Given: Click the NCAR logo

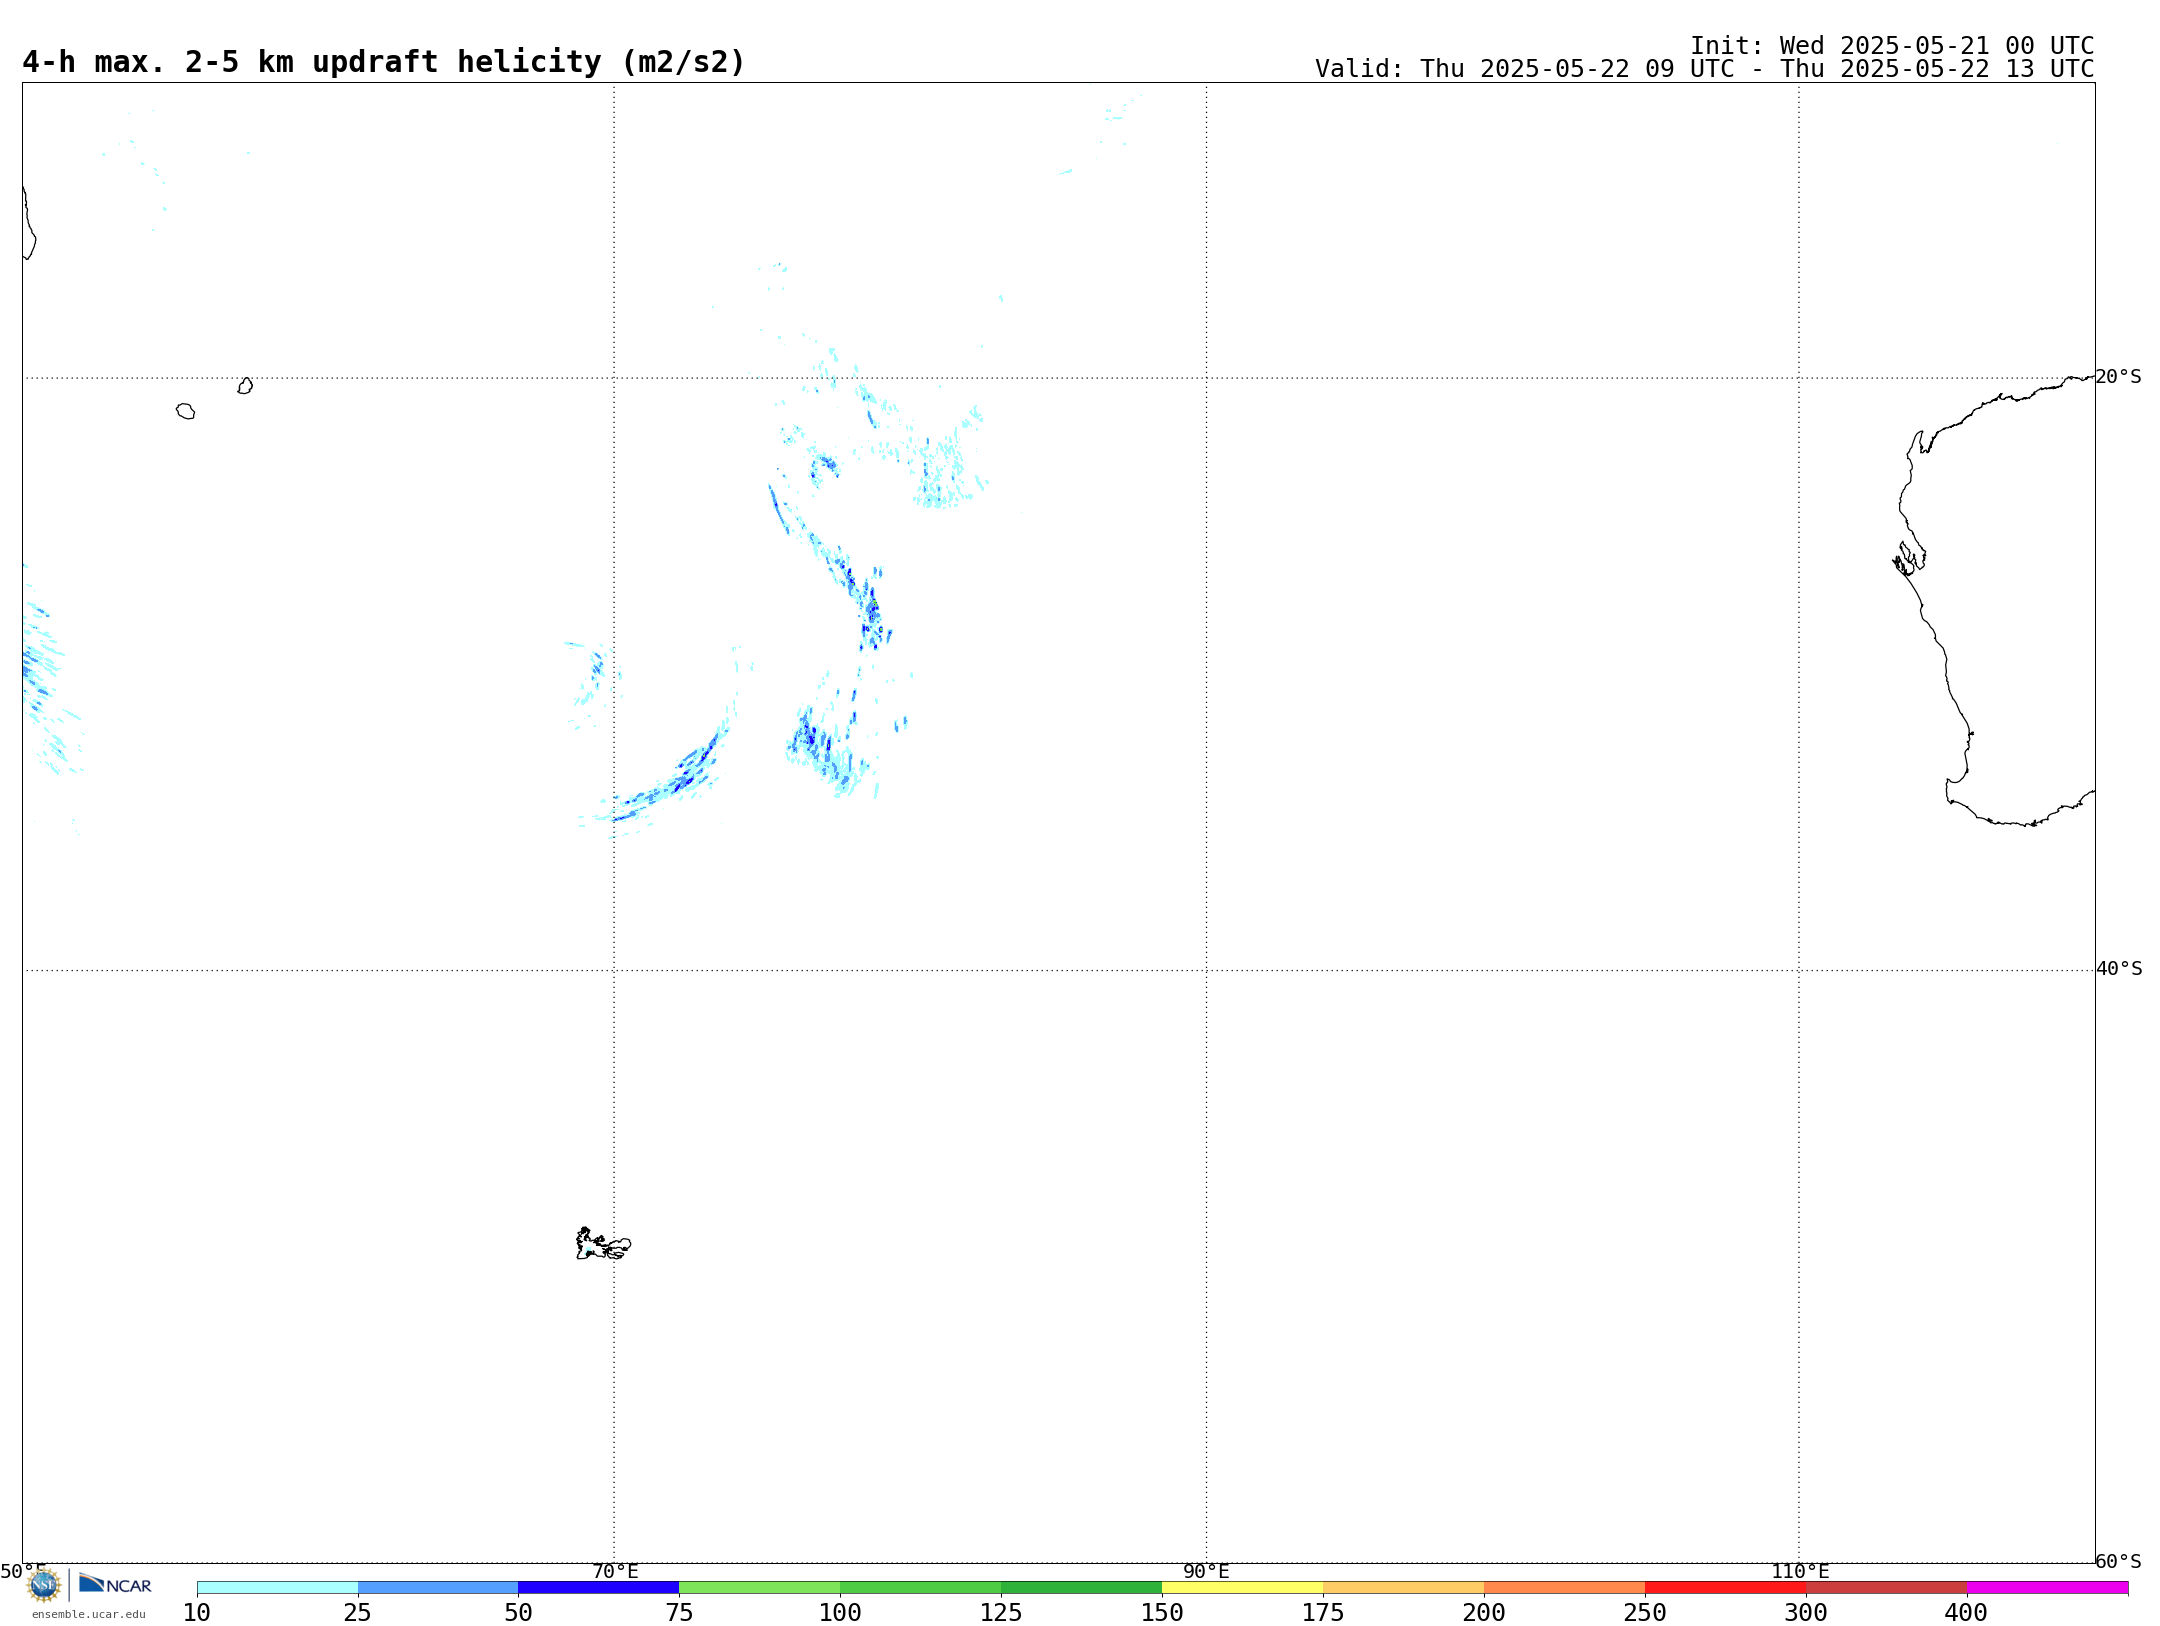Looking at the screenshot, I should [115, 1585].
